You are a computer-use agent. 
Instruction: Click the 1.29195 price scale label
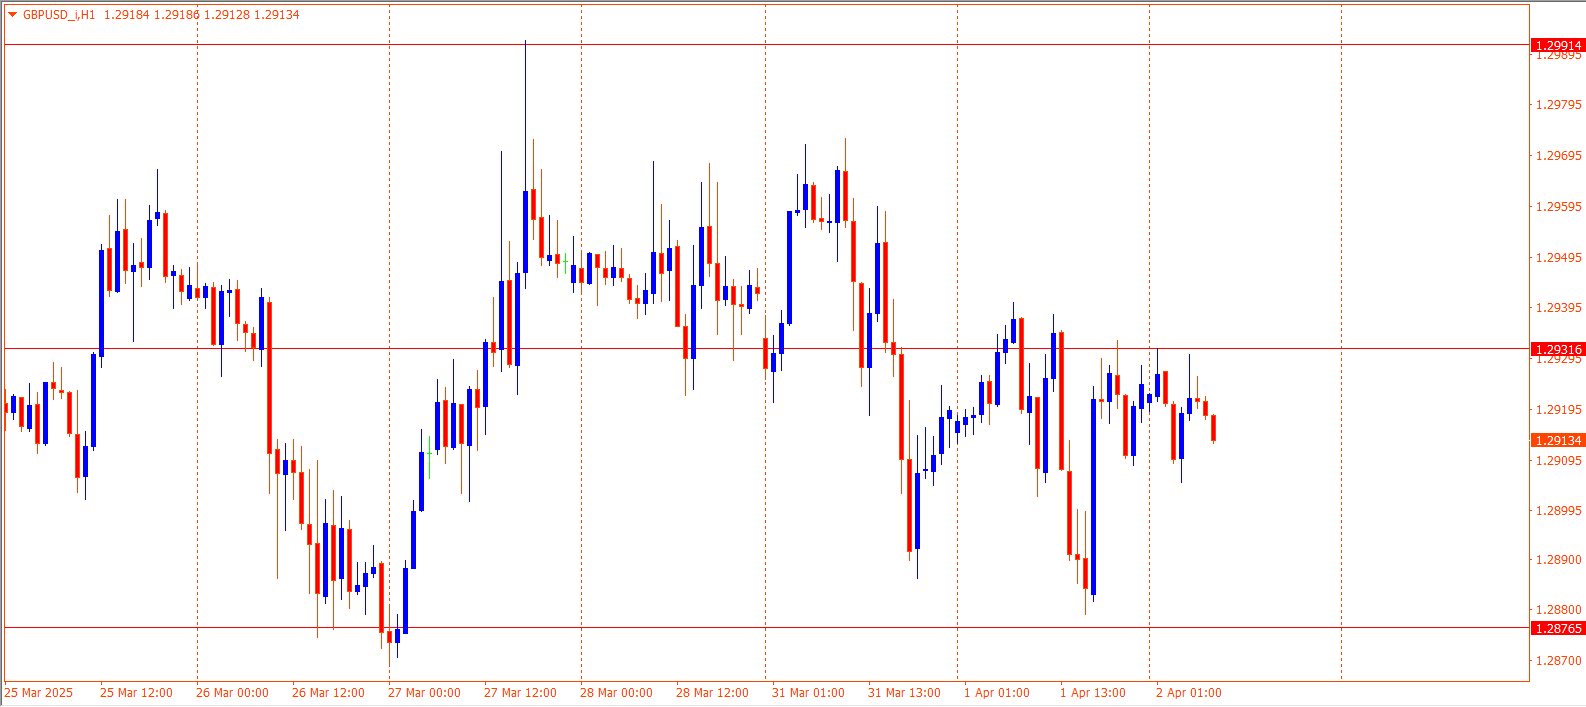pos(1559,410)
